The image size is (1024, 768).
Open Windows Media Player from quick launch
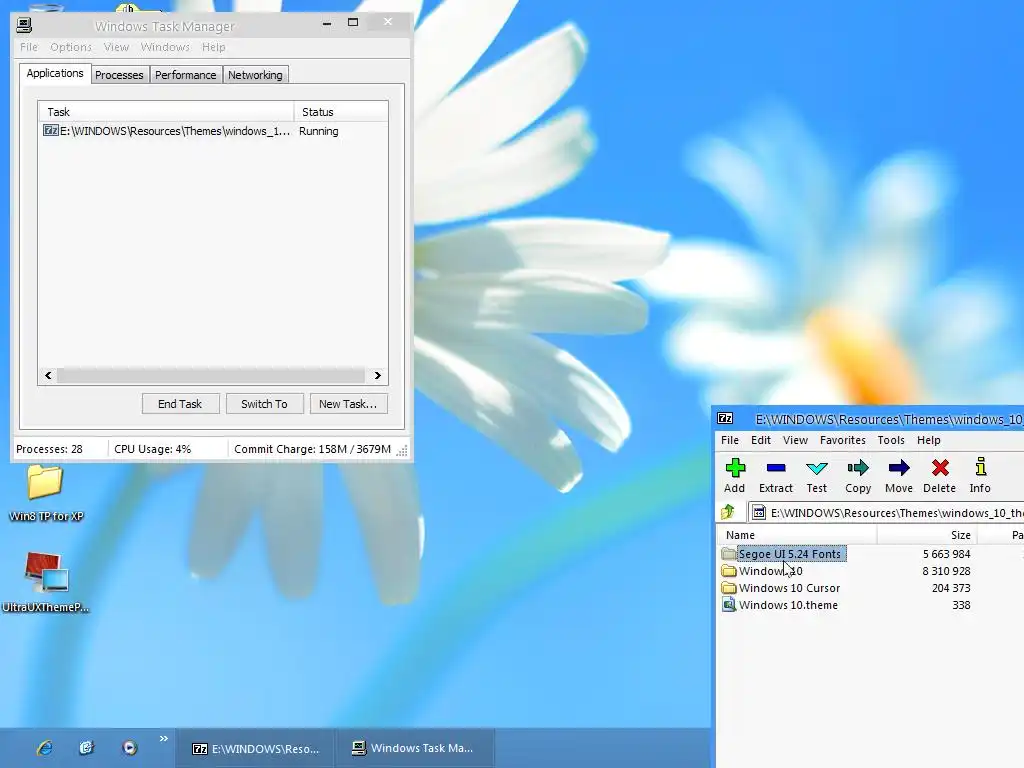(x=129, y=748)
